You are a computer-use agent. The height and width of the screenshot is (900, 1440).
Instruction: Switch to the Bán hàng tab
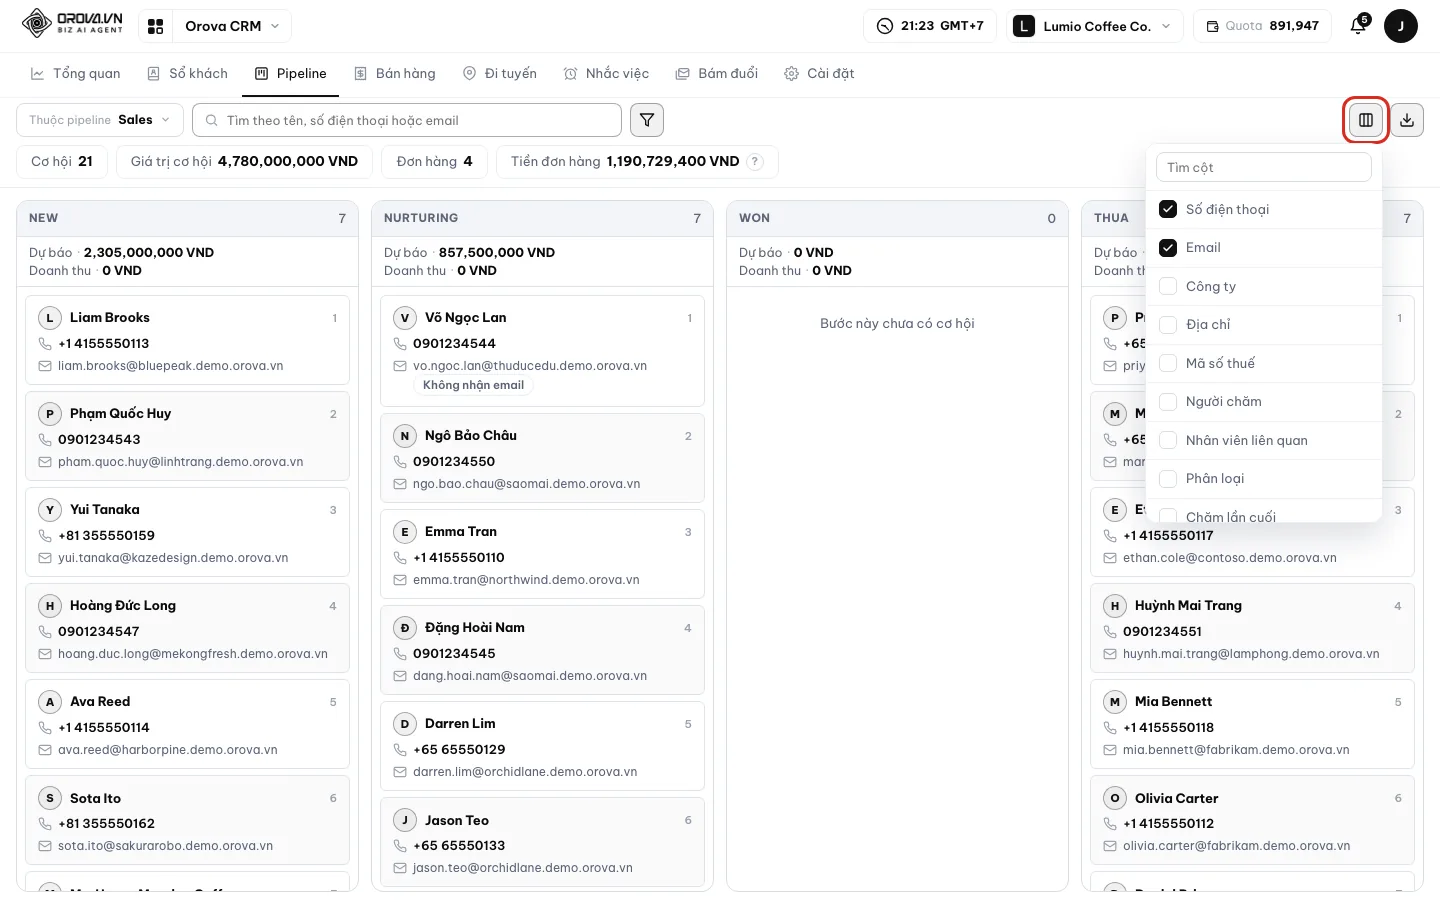[395, 74]
